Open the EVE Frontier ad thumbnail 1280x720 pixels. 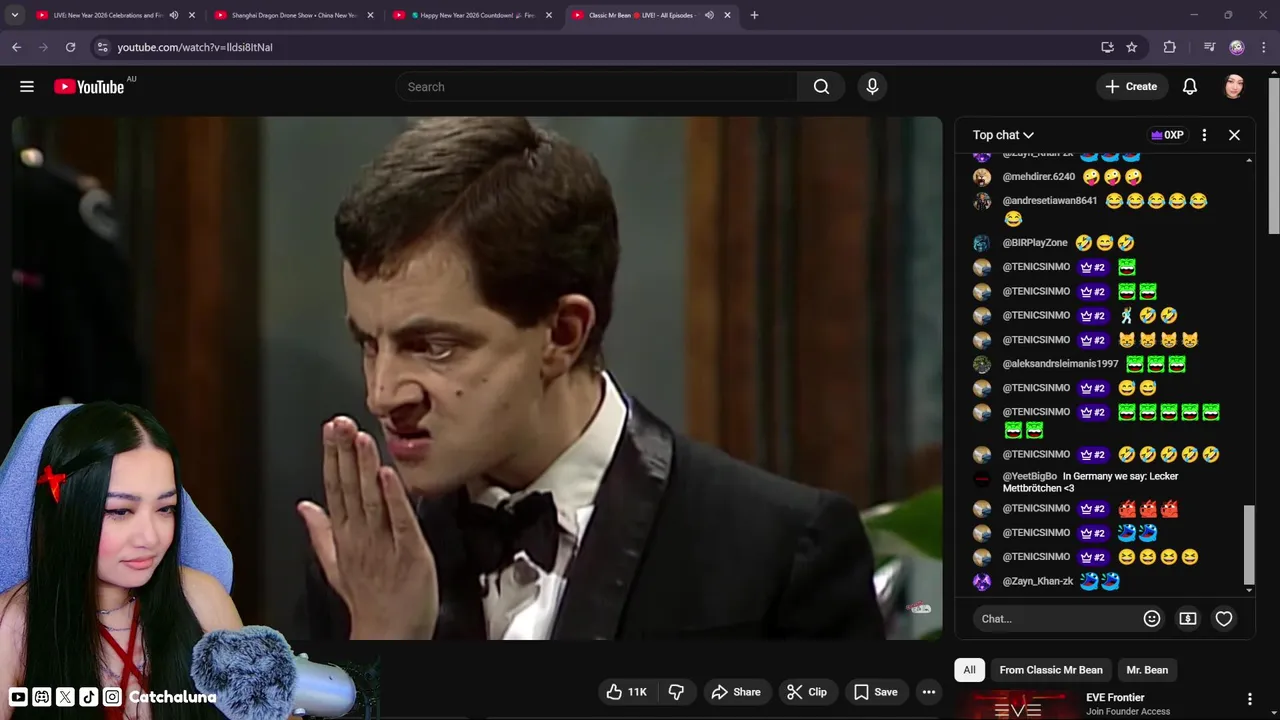[x=1017, y=705]
